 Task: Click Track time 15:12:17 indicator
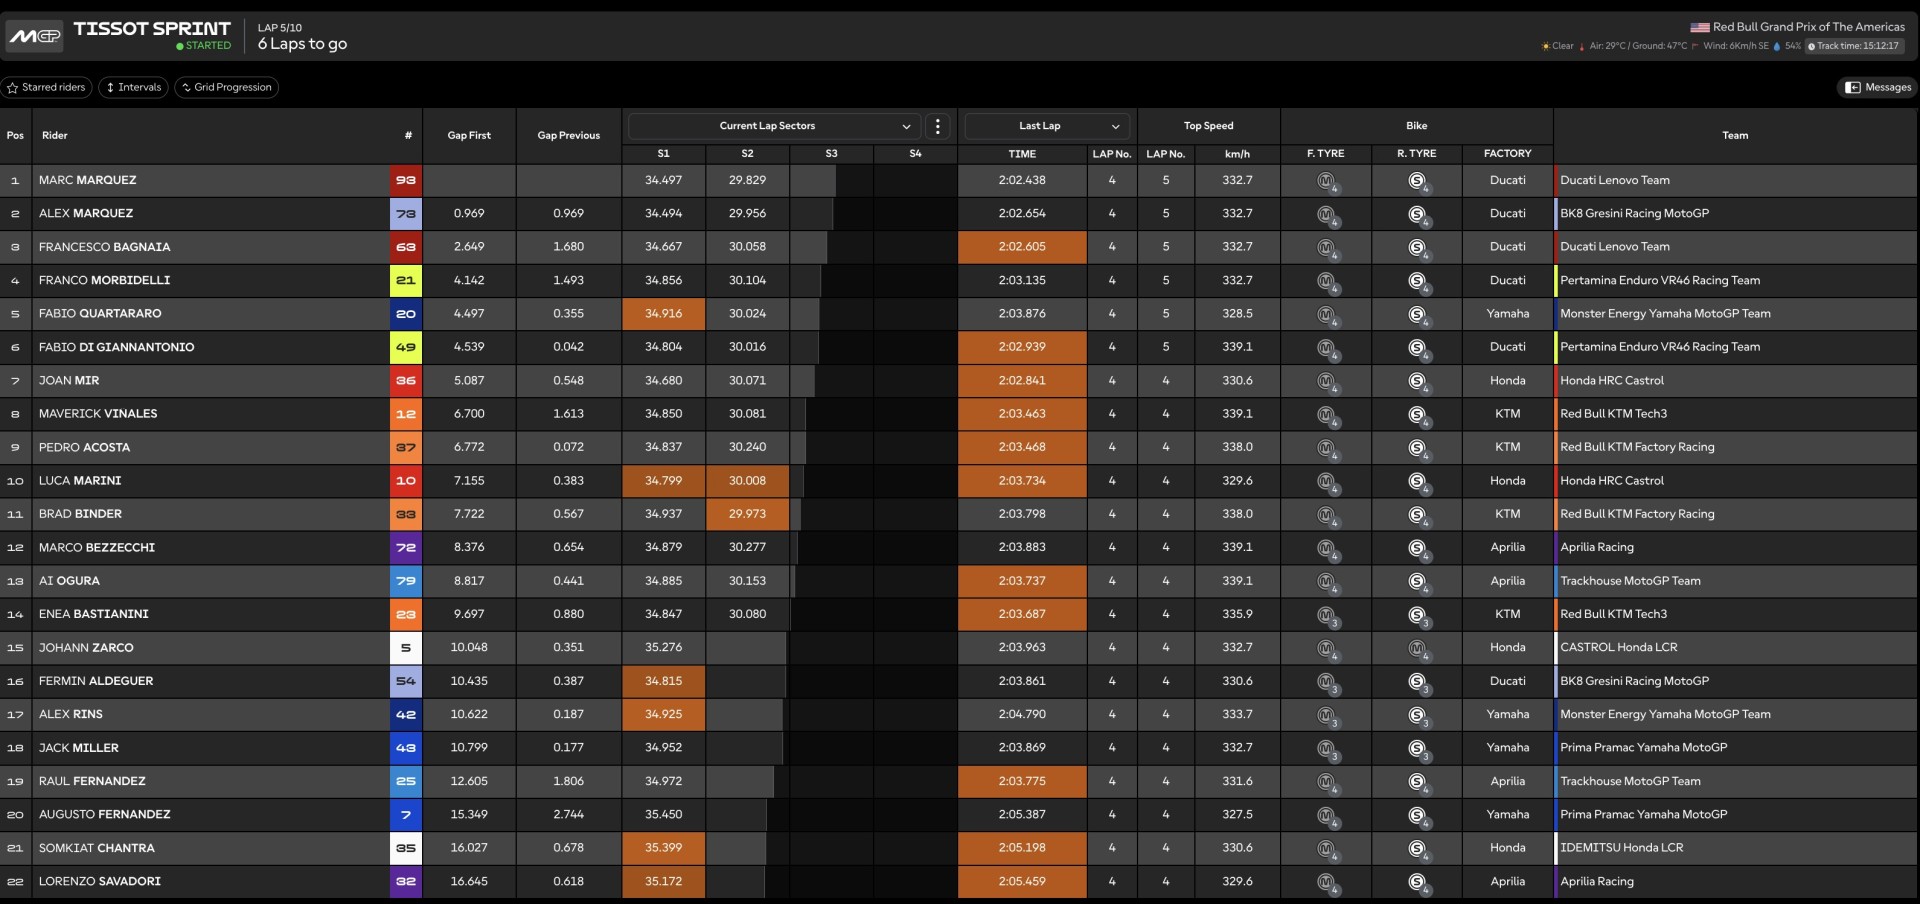(x=1855, y=46)
